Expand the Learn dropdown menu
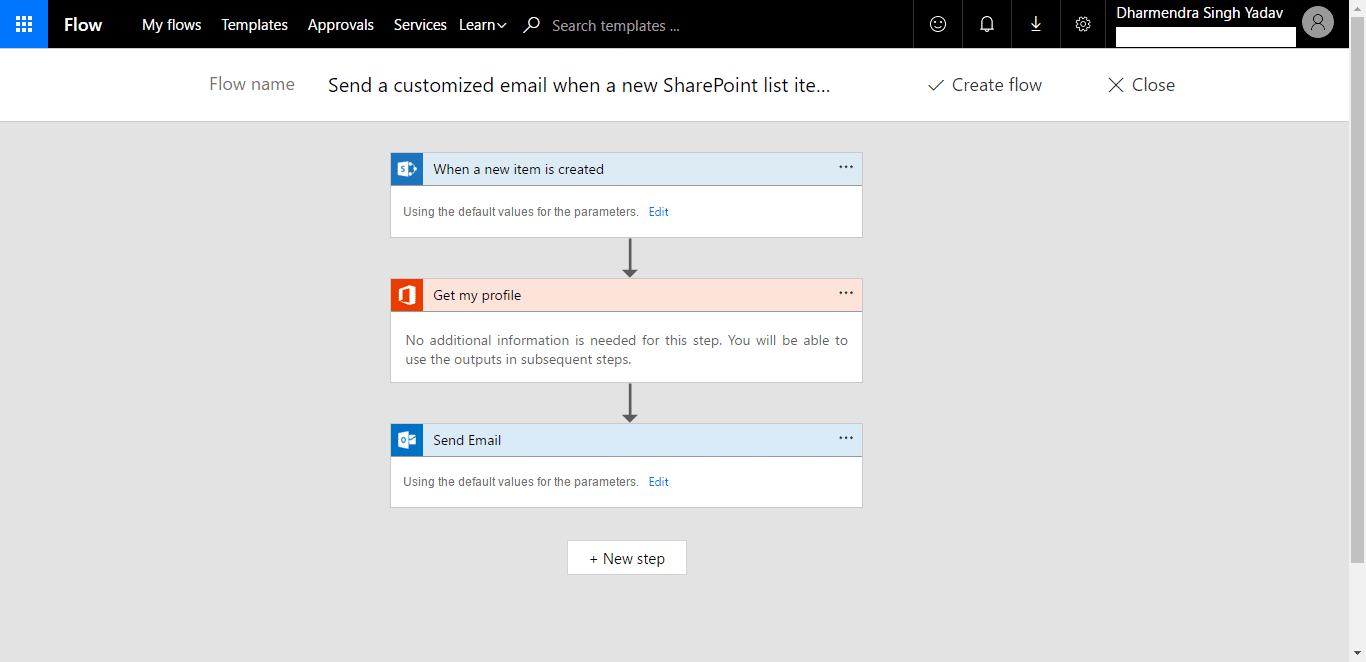Image resolution: width=1366 pixels, height=662 pixels. point(483,25)
